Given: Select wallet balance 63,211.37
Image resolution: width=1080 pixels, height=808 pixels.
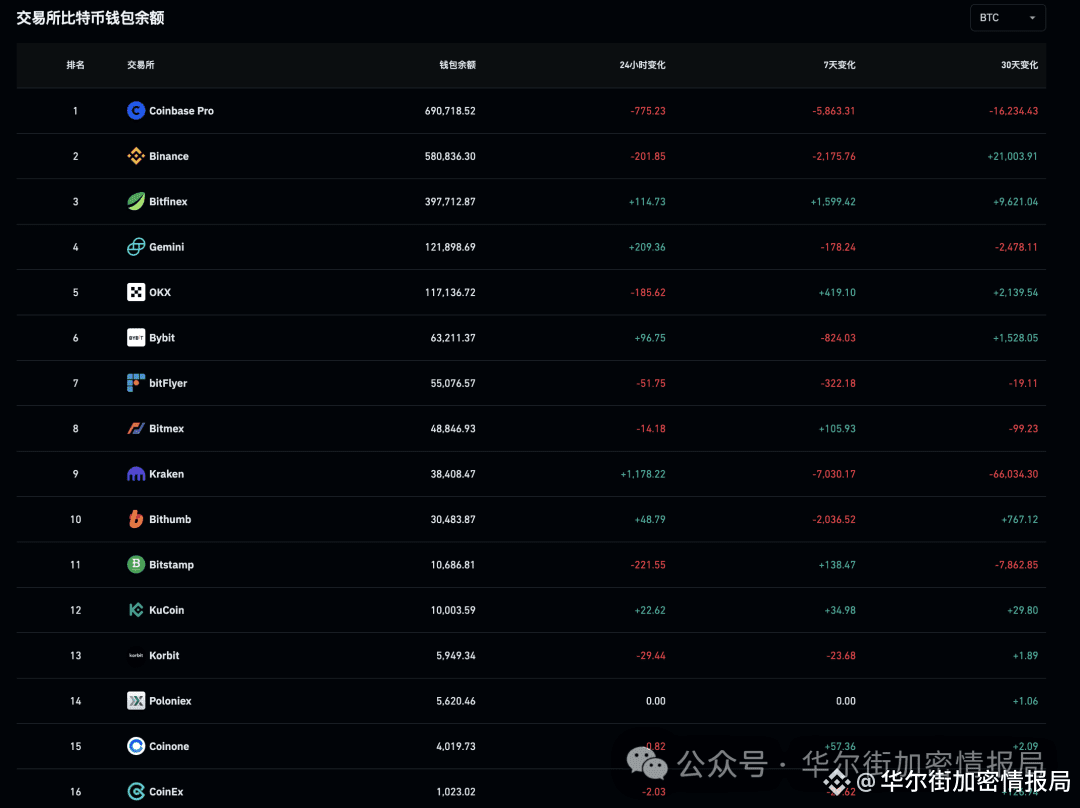Looking at the screenshot, I should coord(453,338).
